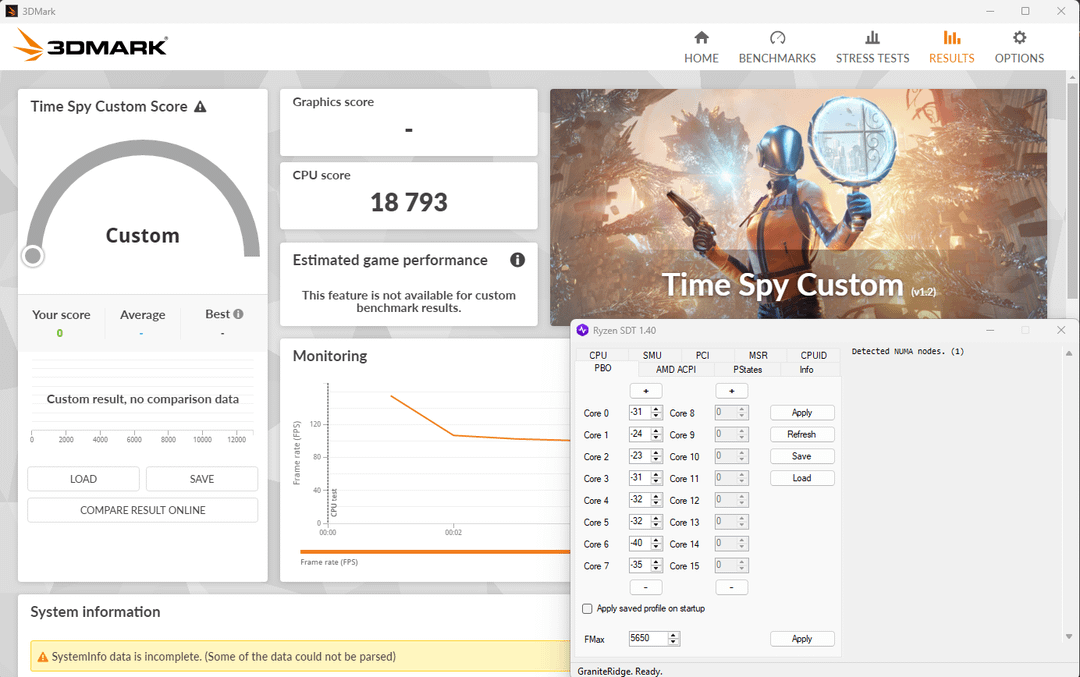Switch to the AMD ACPI tab

(x=676, y=369)
